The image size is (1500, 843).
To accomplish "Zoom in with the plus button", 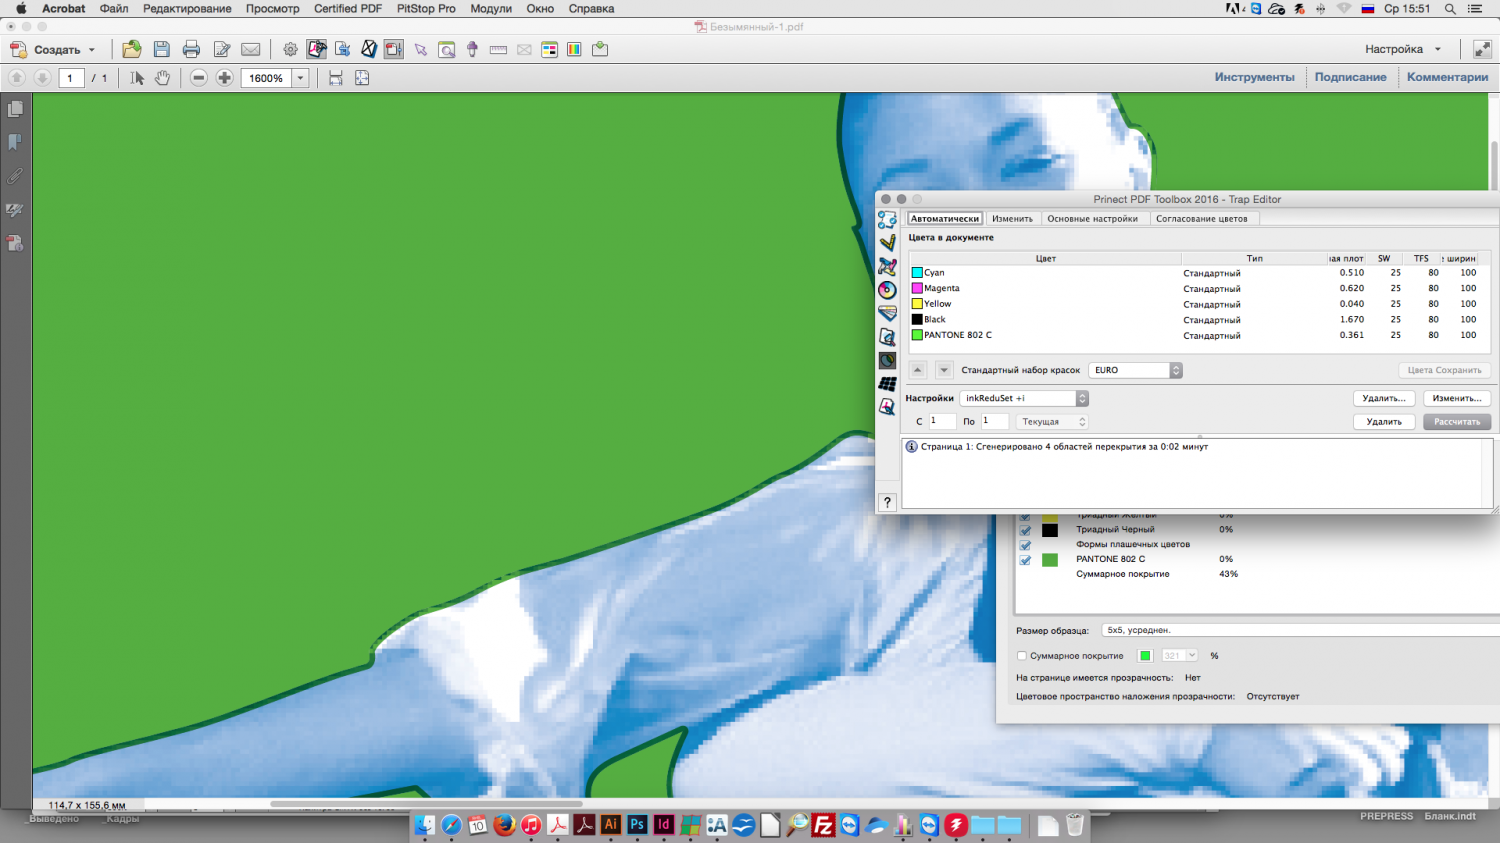I will point(225,78).
